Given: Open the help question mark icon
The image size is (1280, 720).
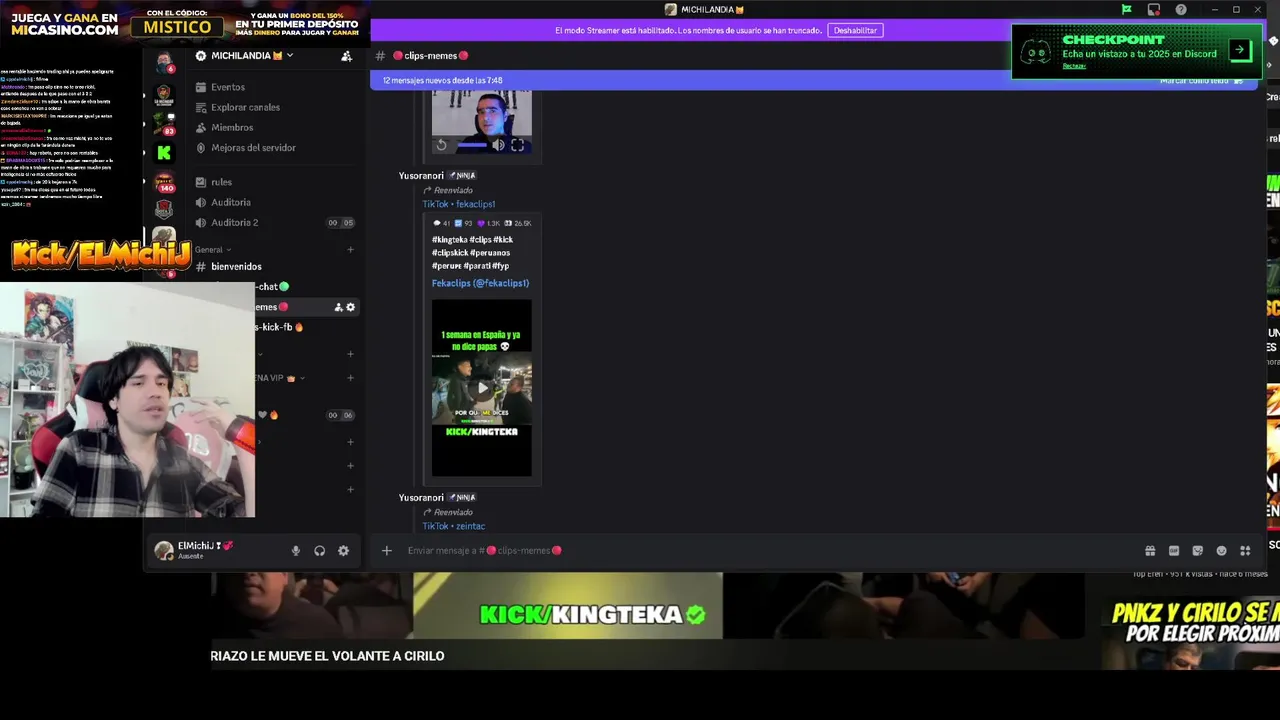Looking at the screenshot, I should 1181,10.
